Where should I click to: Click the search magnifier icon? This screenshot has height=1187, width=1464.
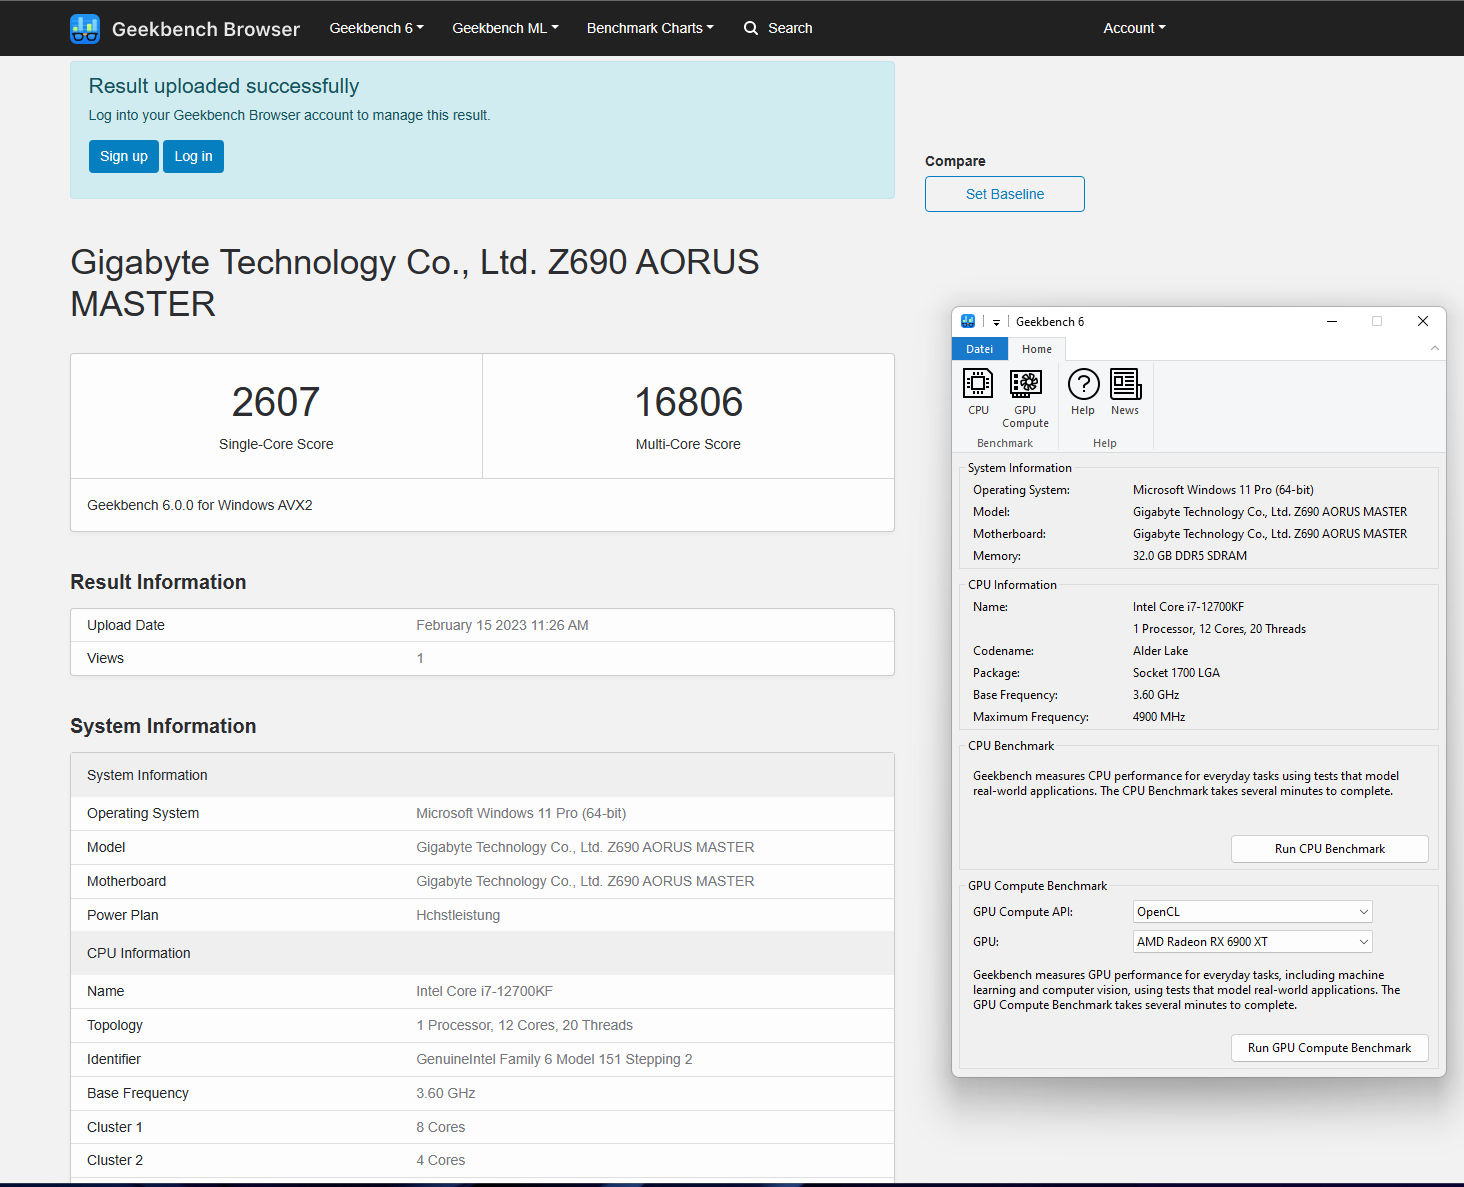click(751, 28)
